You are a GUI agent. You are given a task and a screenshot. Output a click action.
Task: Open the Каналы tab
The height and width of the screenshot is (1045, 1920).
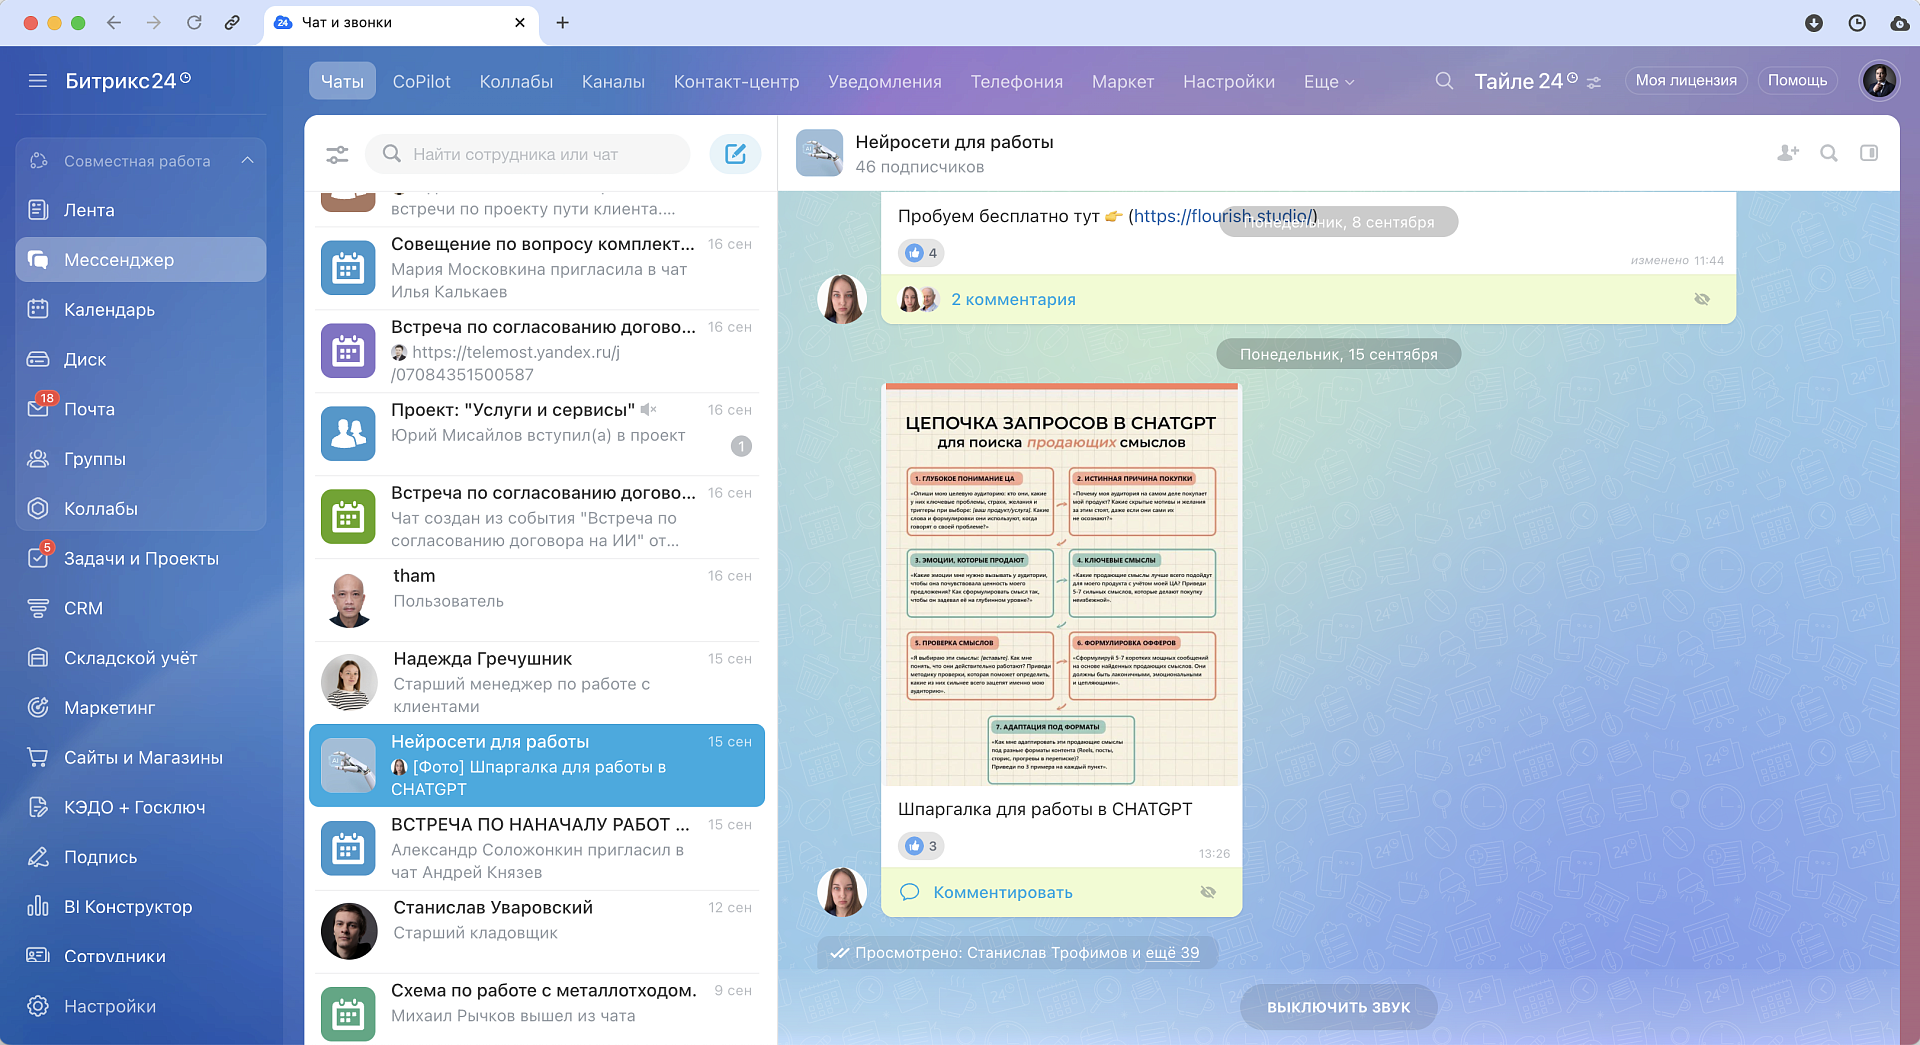click(613, 81)
